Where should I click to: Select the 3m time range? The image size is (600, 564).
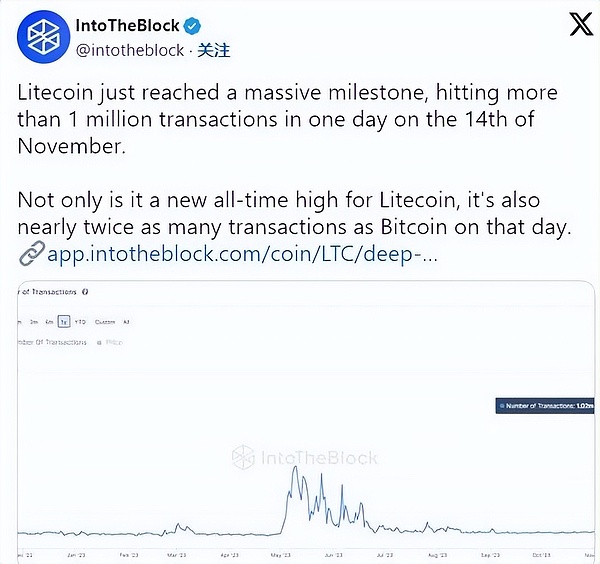33,322
